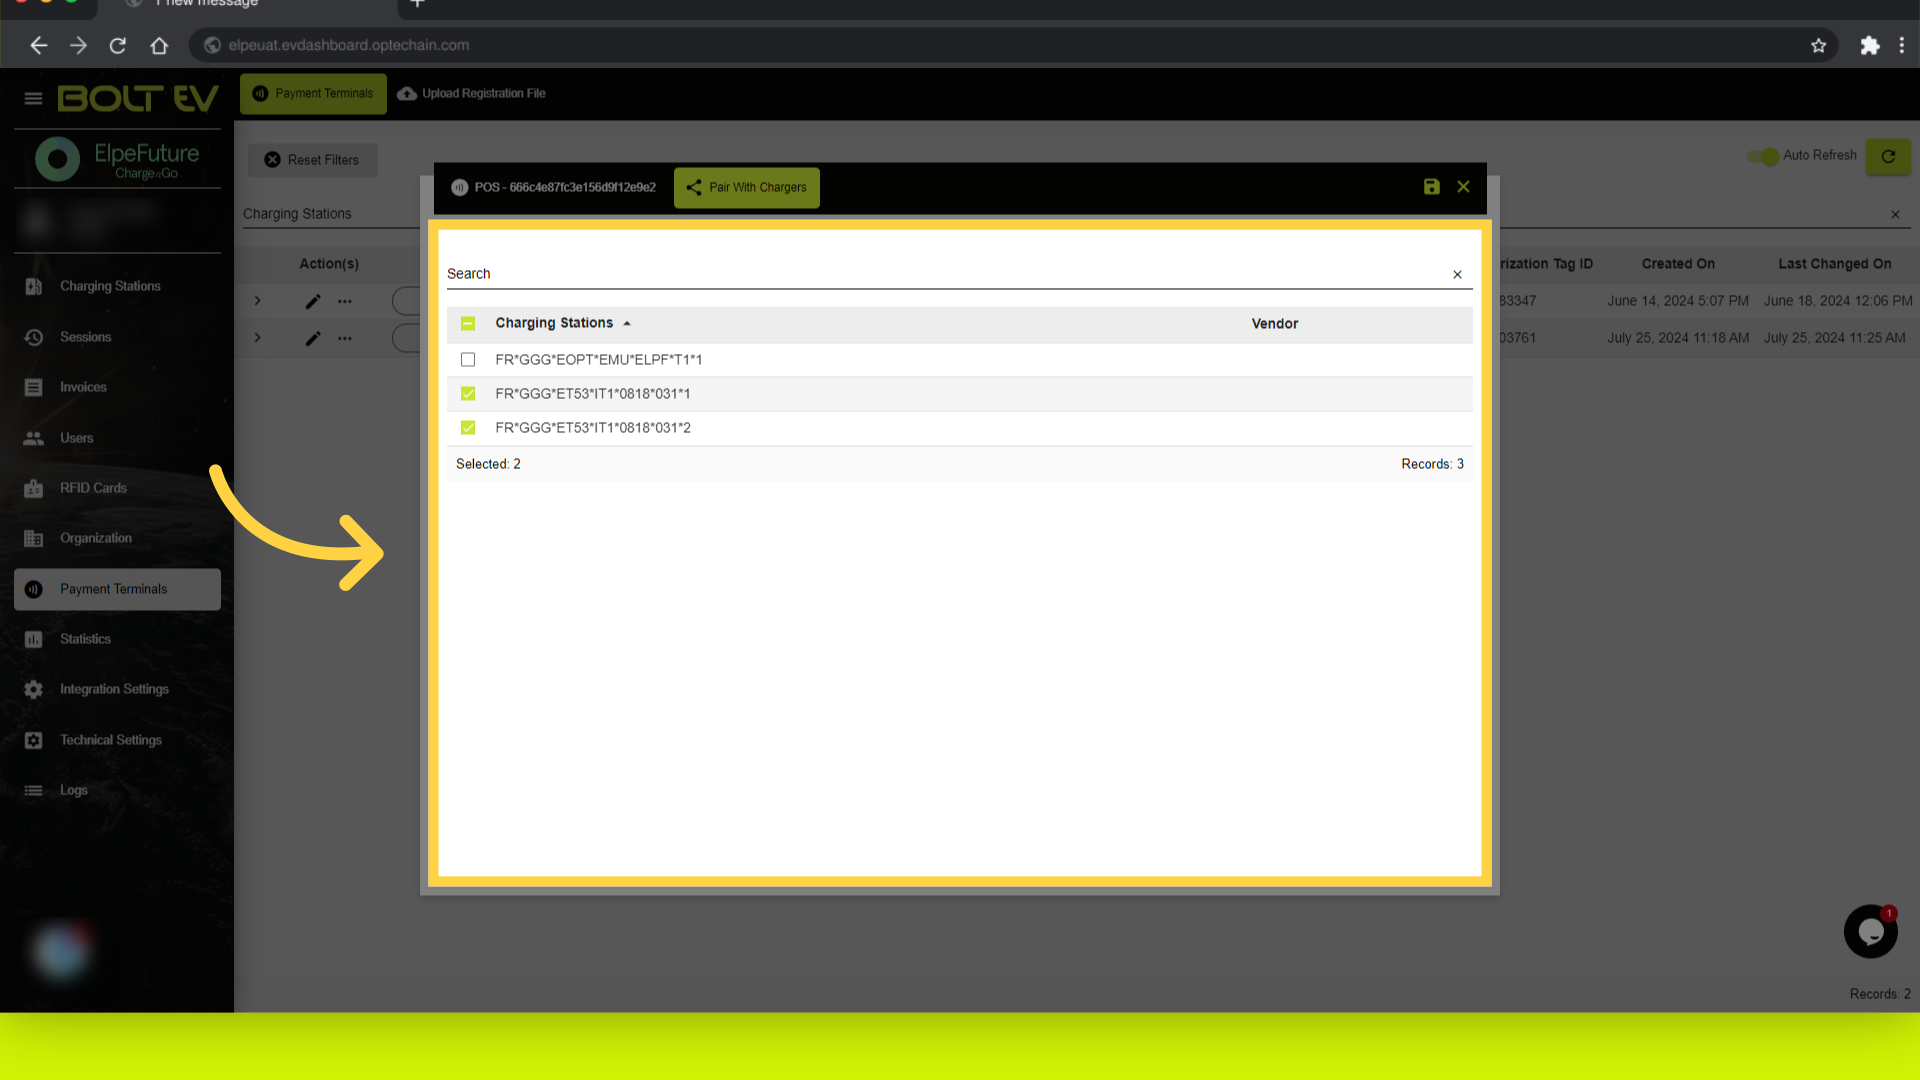Expand the first table row chevron
This screenshot has height=1080, width=1920.
point(257,301)
